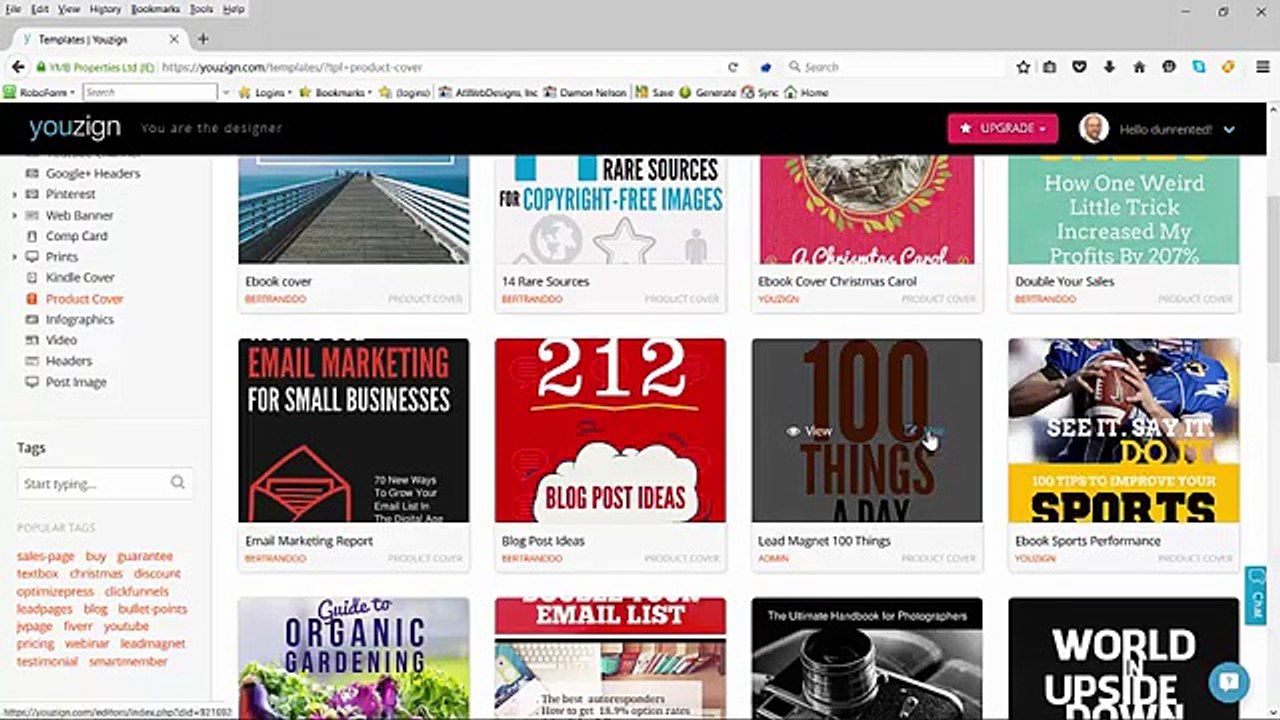Open the Tools menu

pyautogui.click(x=201, y=9)
